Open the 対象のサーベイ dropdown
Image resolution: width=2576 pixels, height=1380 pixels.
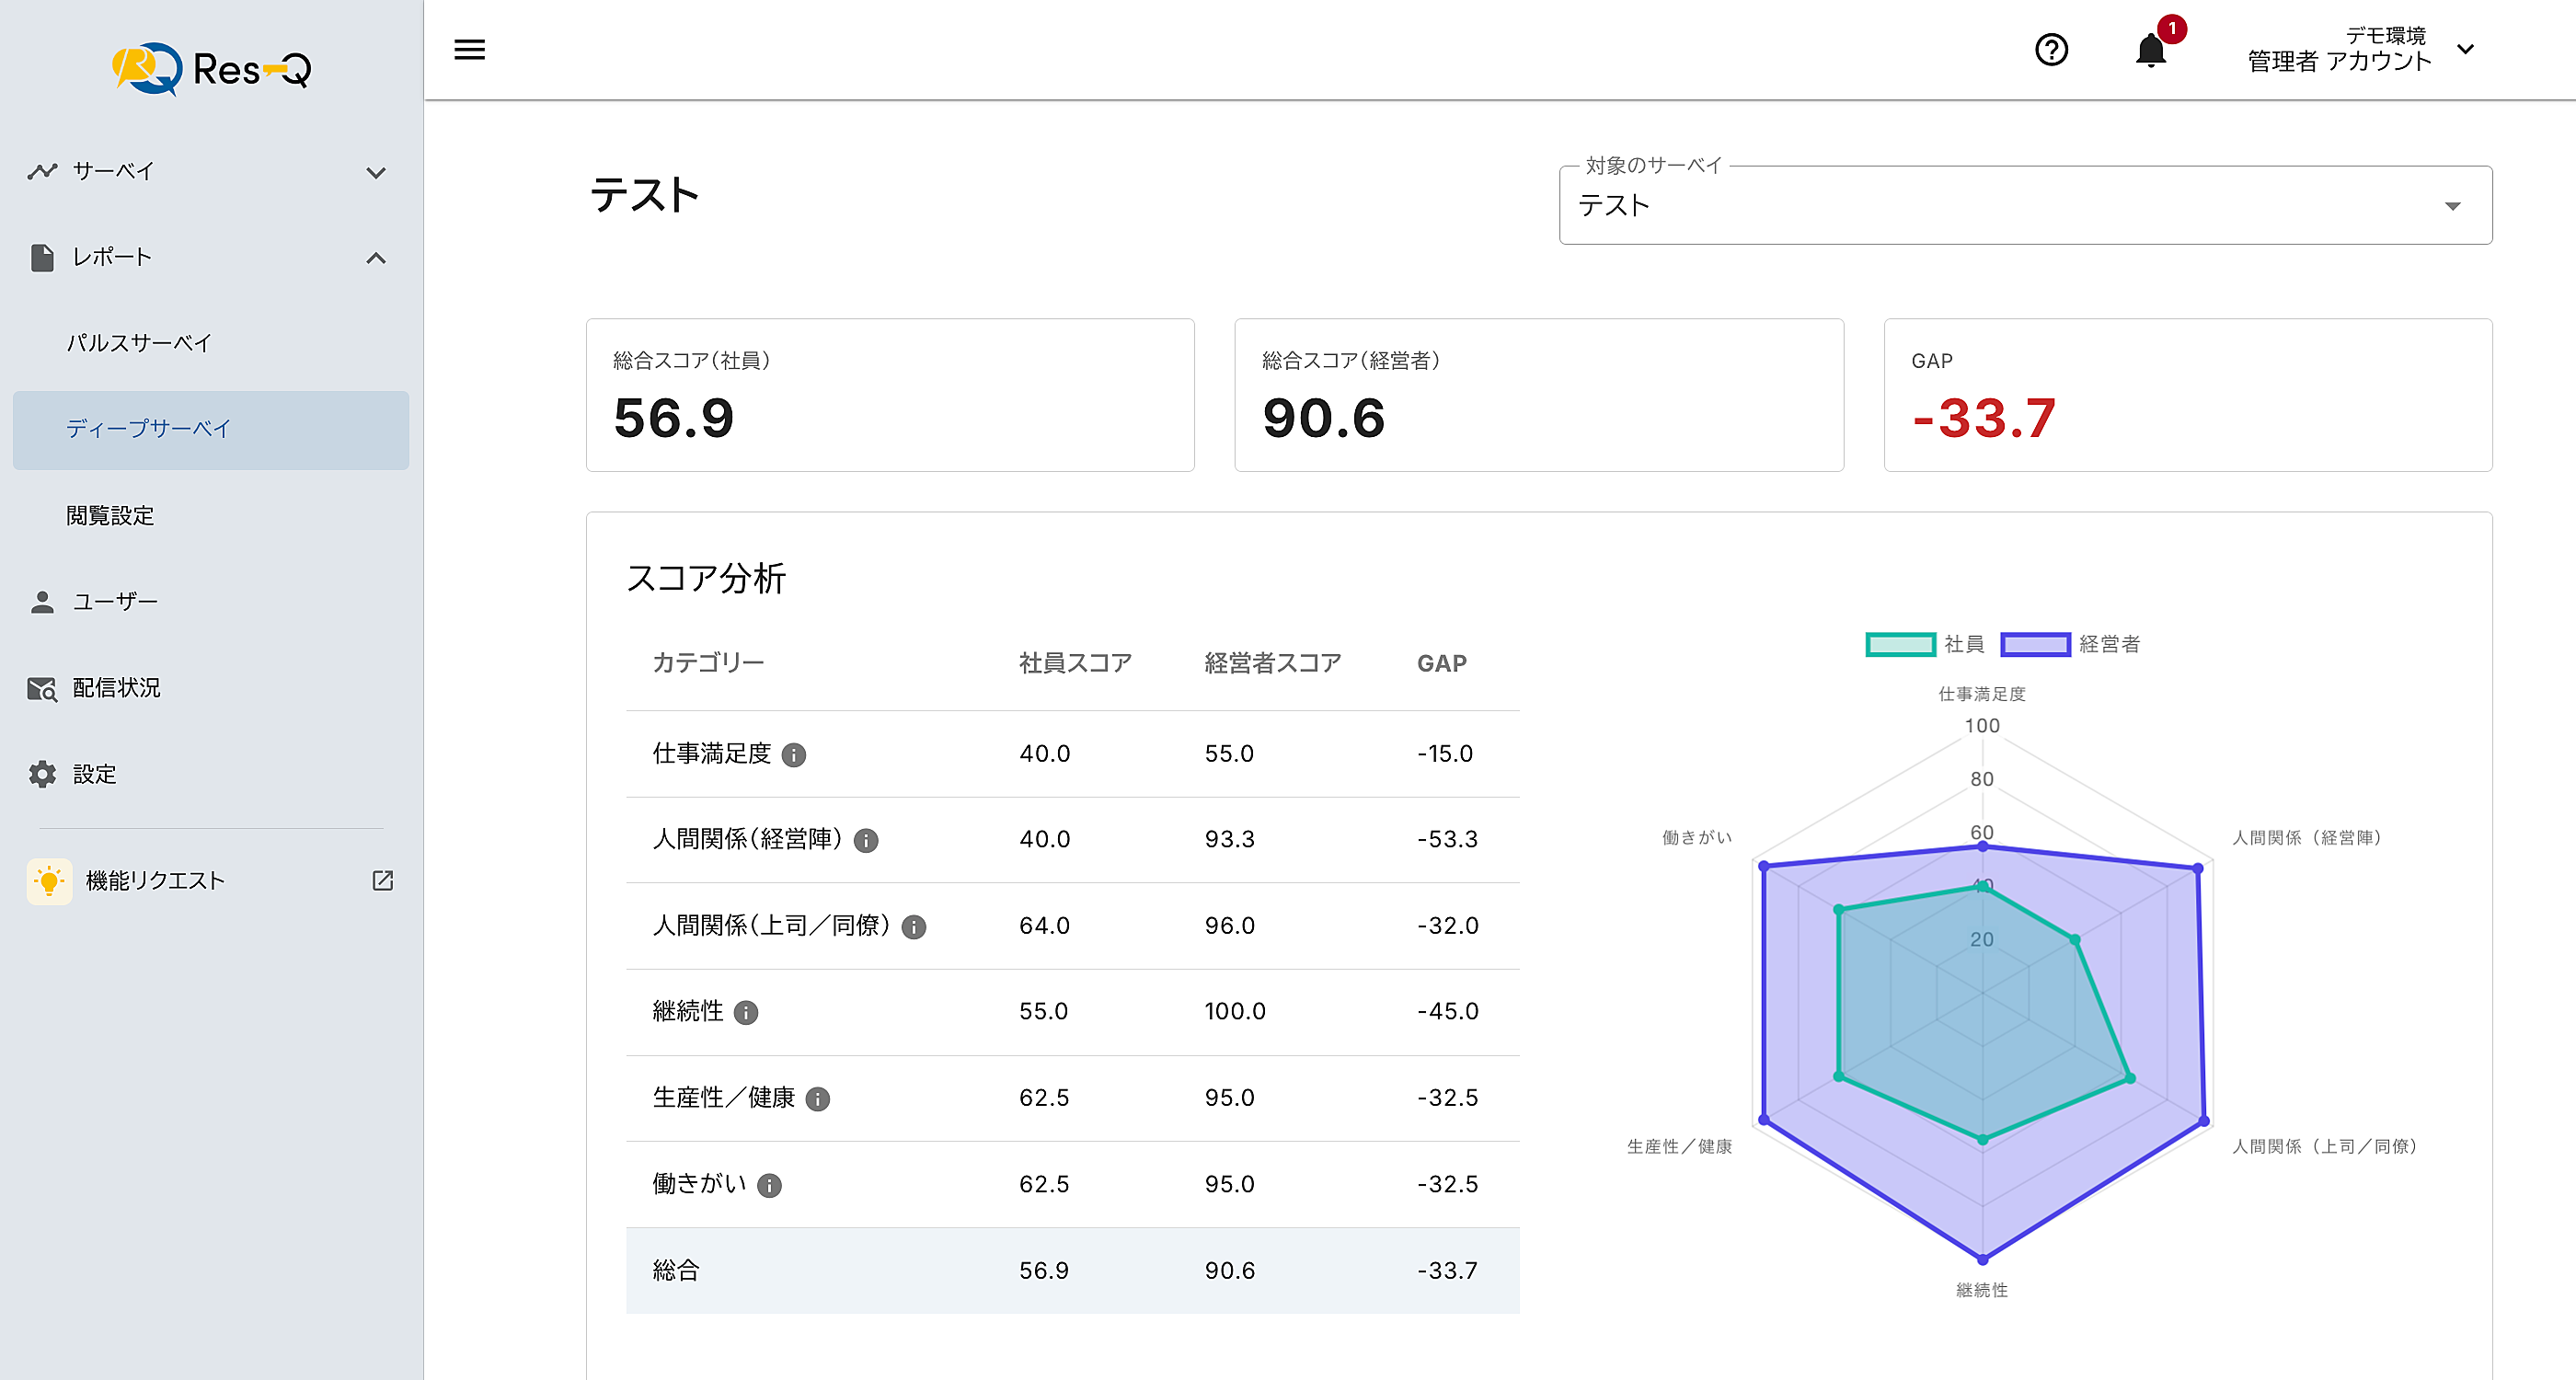[x=2024, y=206]
